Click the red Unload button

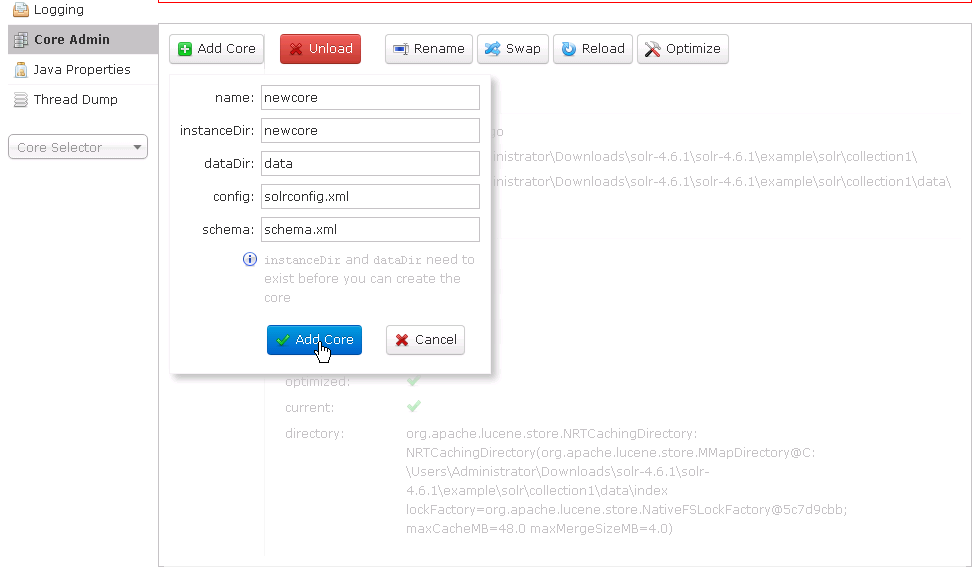320,49
